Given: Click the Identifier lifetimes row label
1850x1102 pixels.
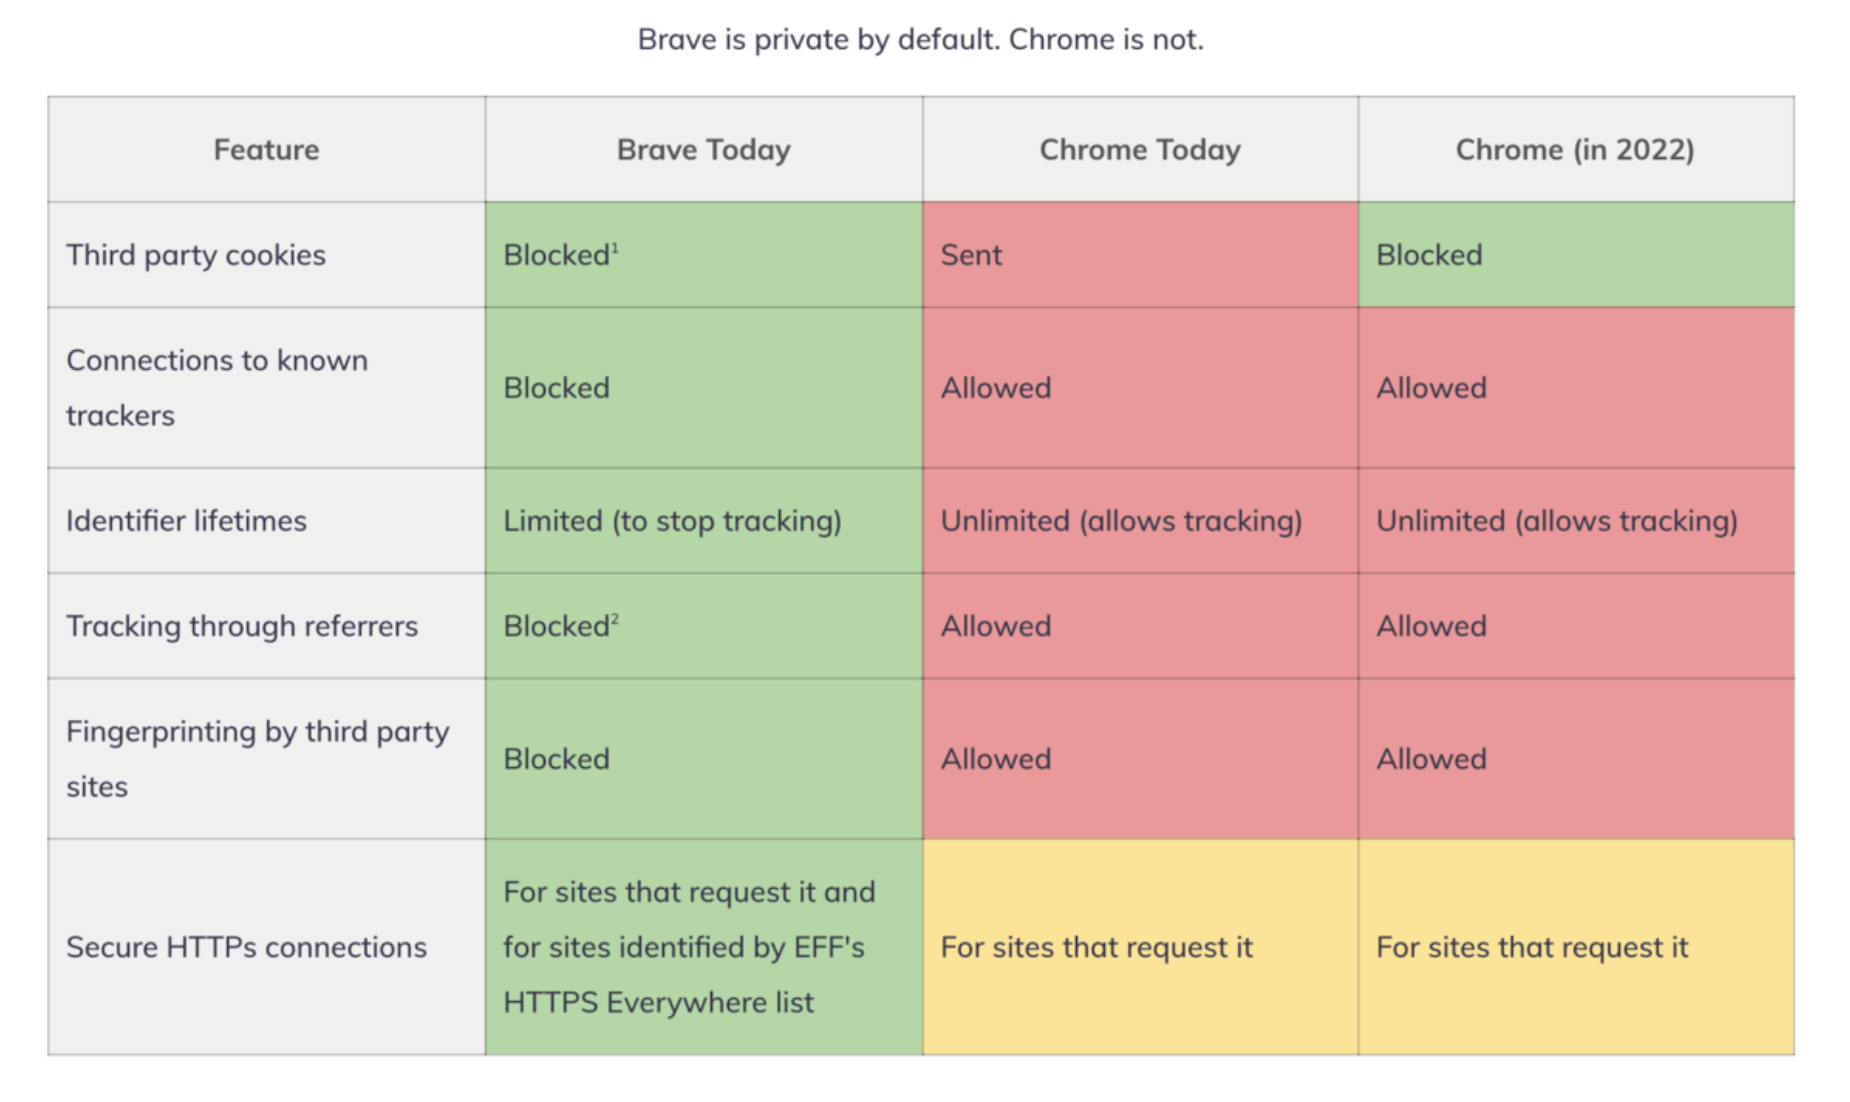Looking at the screenshot, I should coord(186,521).
